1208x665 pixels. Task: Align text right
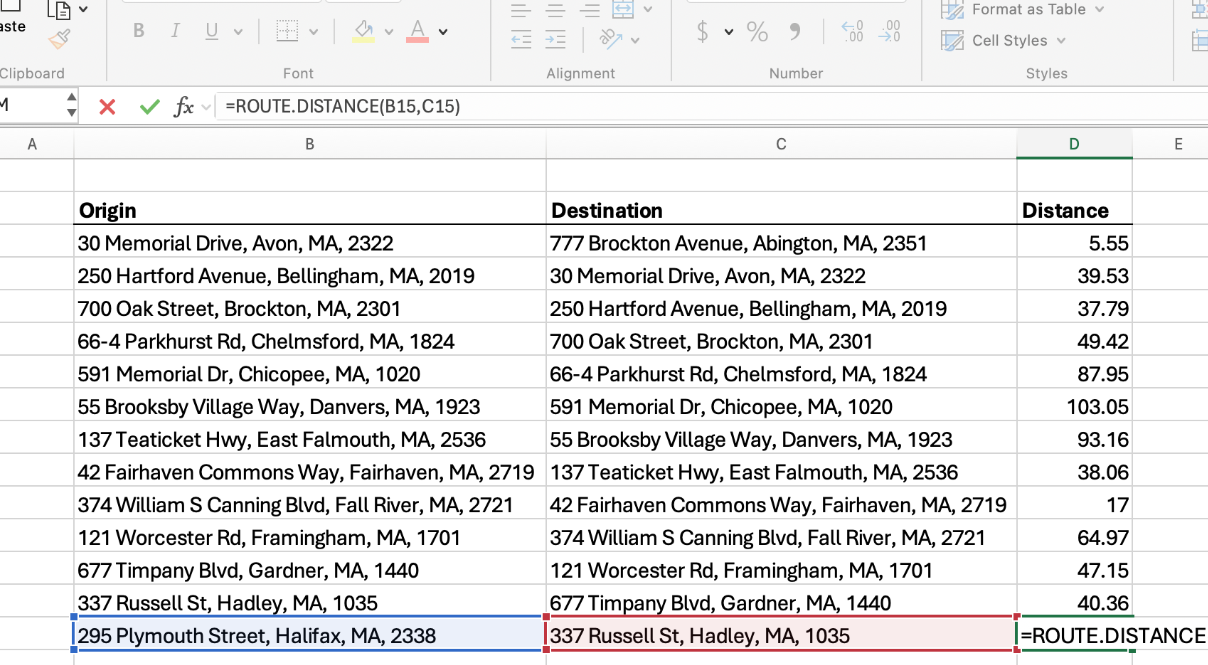pyautogui.click(x=590, y=11)
